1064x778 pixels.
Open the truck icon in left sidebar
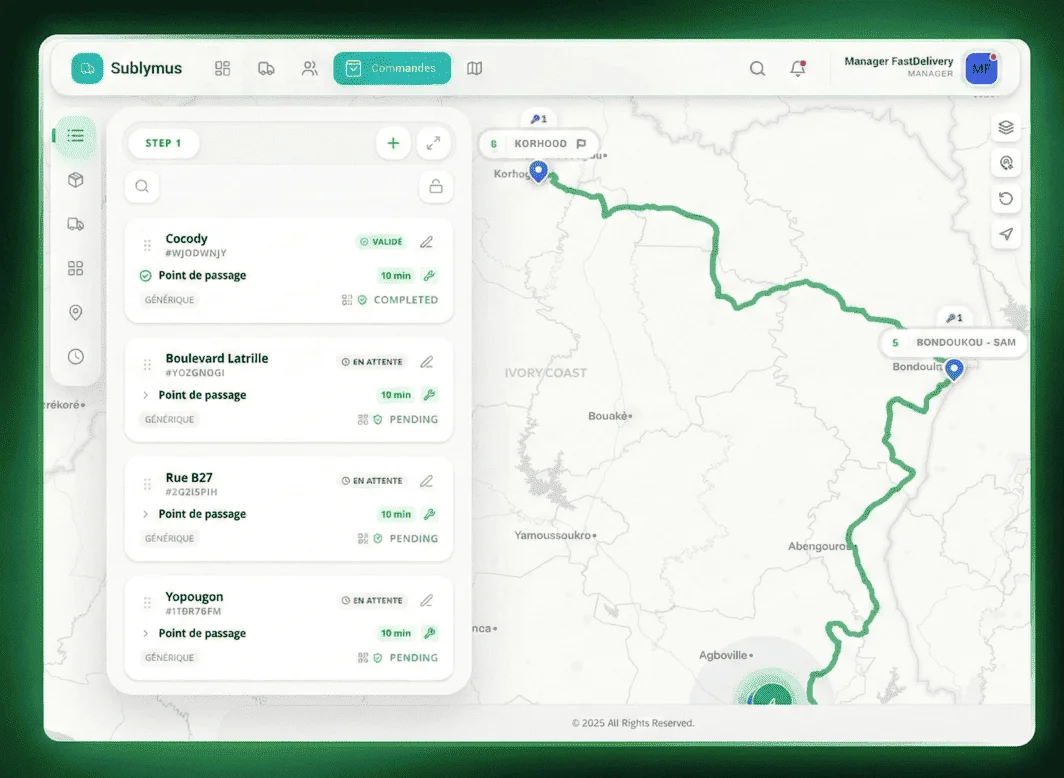[x=75, y=224]
